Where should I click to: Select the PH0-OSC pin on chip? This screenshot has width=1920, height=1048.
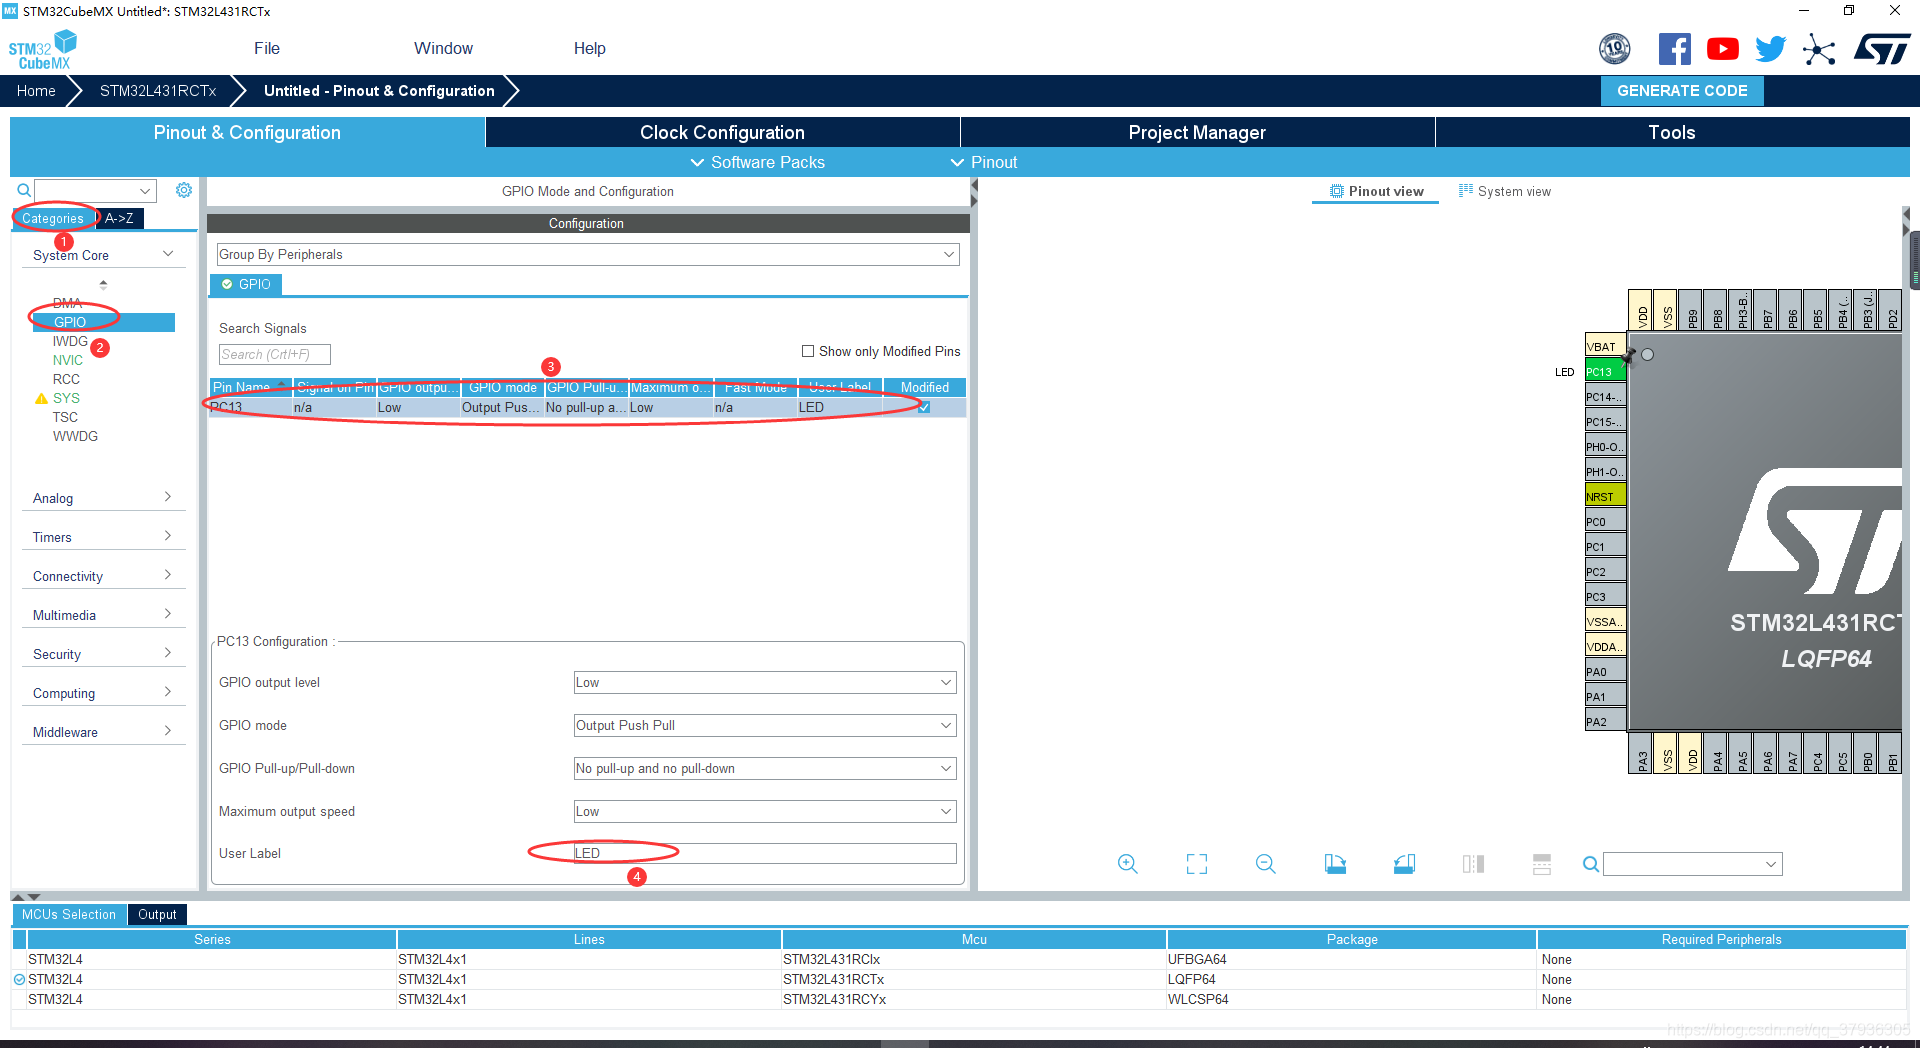point(1606,447)
